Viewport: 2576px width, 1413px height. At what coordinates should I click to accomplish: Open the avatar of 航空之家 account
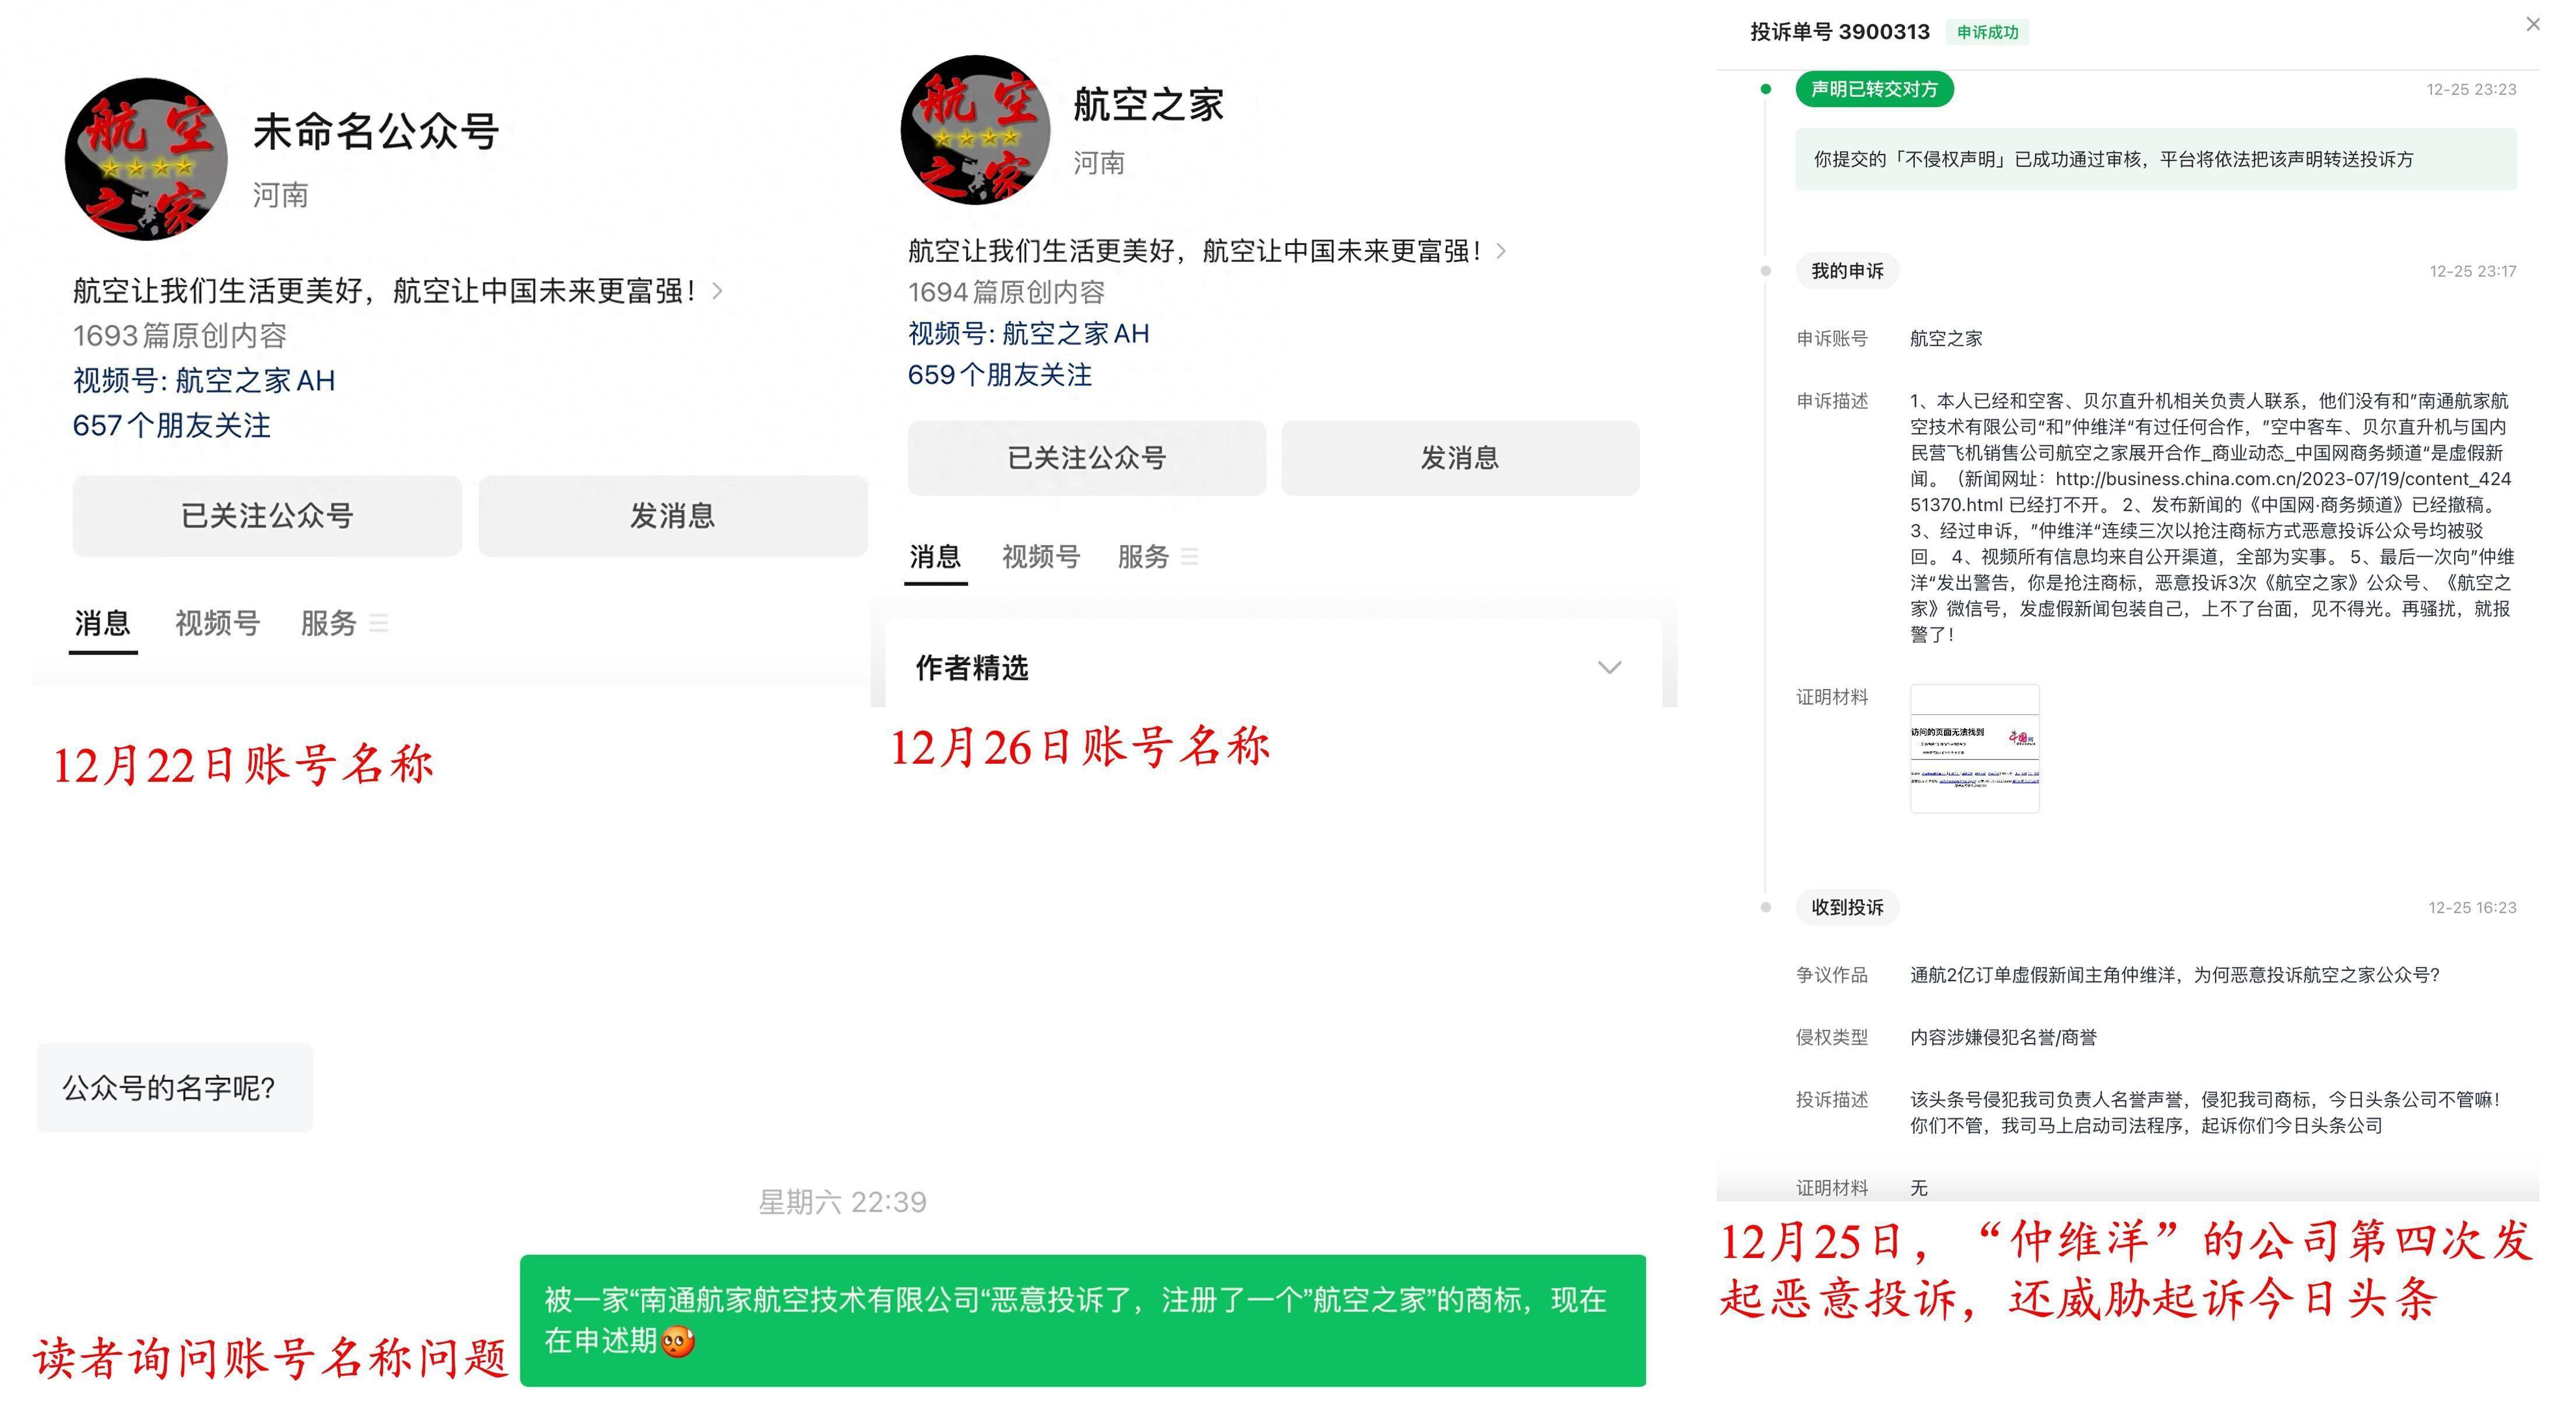[x=975, y=130]
